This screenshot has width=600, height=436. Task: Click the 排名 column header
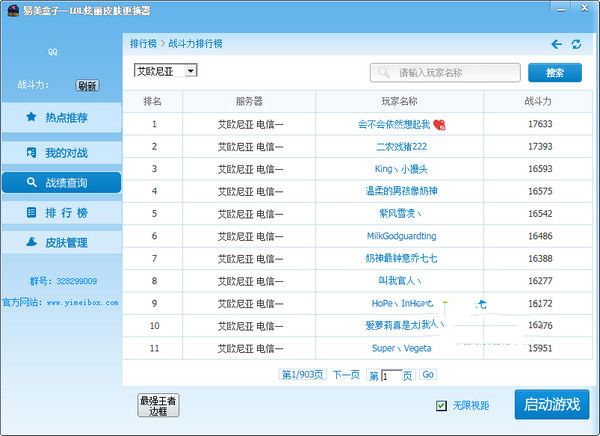[x=152, y=101]
